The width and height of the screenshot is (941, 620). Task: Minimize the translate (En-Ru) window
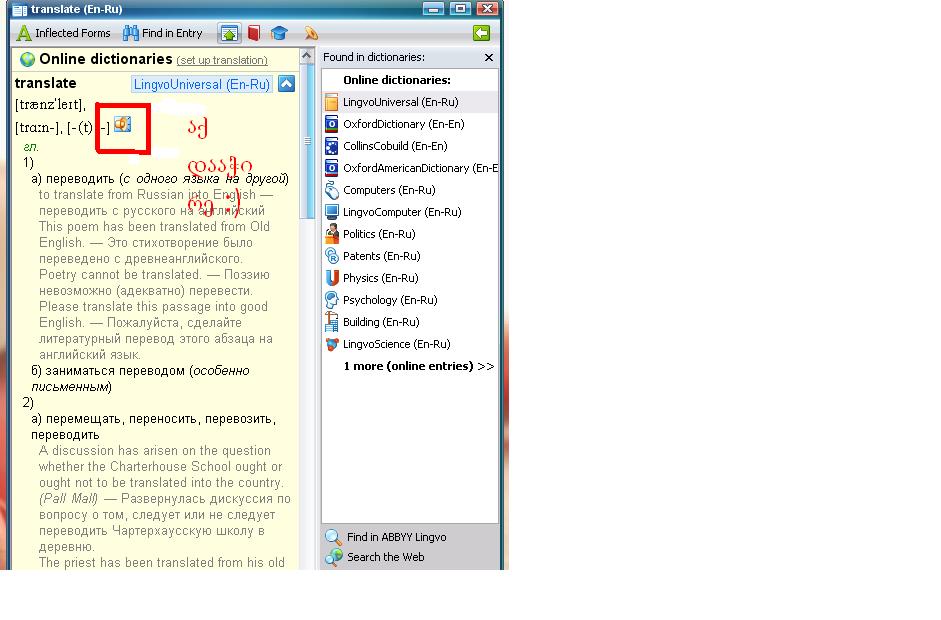click(433, 8)
